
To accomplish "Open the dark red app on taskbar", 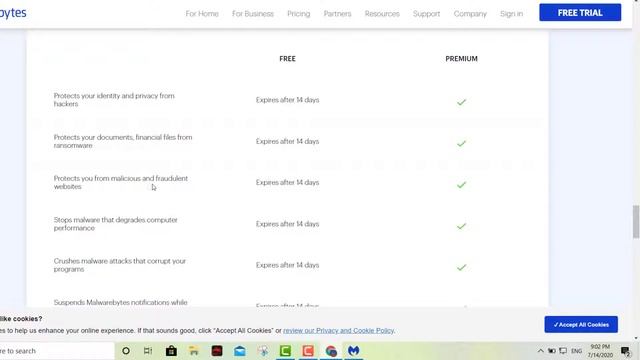I will 217,351.
